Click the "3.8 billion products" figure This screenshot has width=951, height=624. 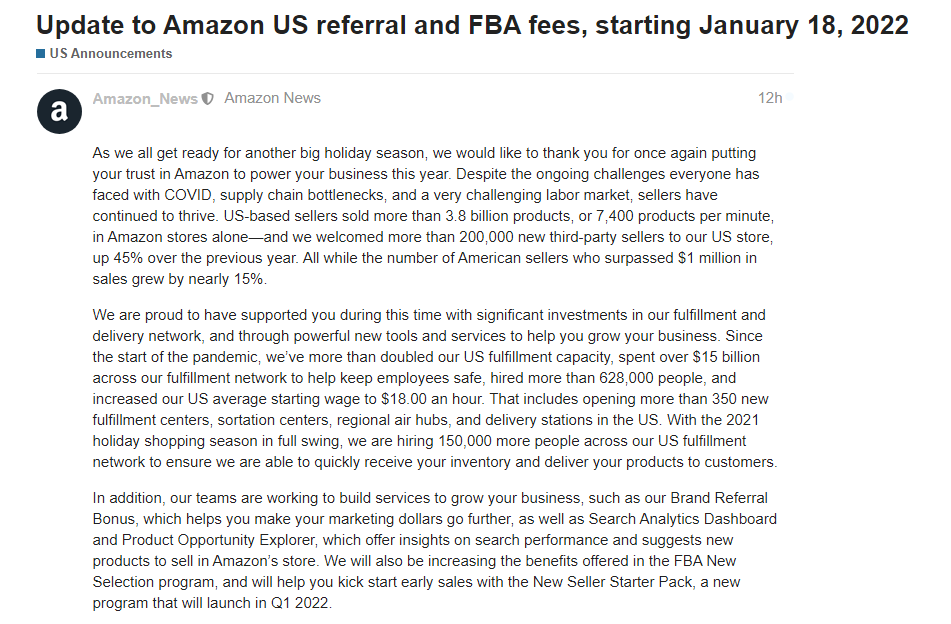tap(509, 216)
